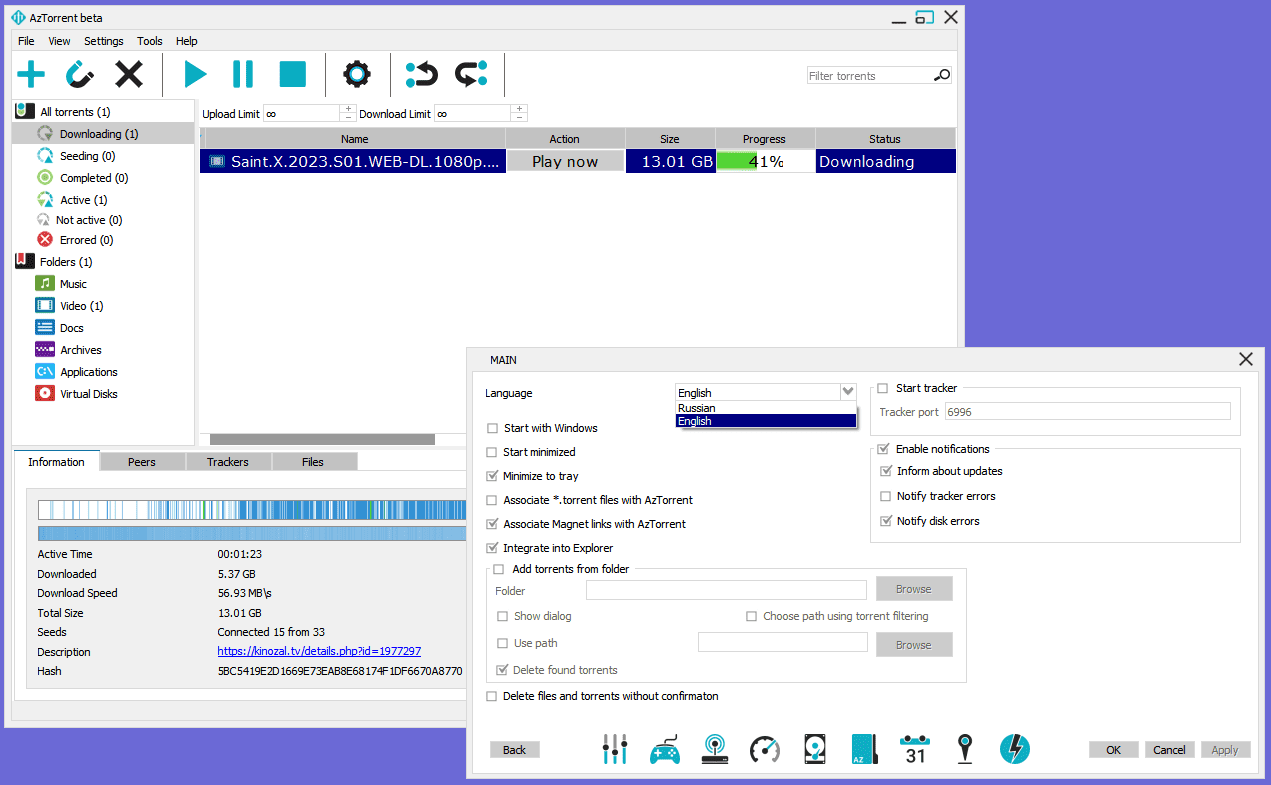Choose English from language list
Viewport: 1271px width, 785px height.
click(766, 421)
